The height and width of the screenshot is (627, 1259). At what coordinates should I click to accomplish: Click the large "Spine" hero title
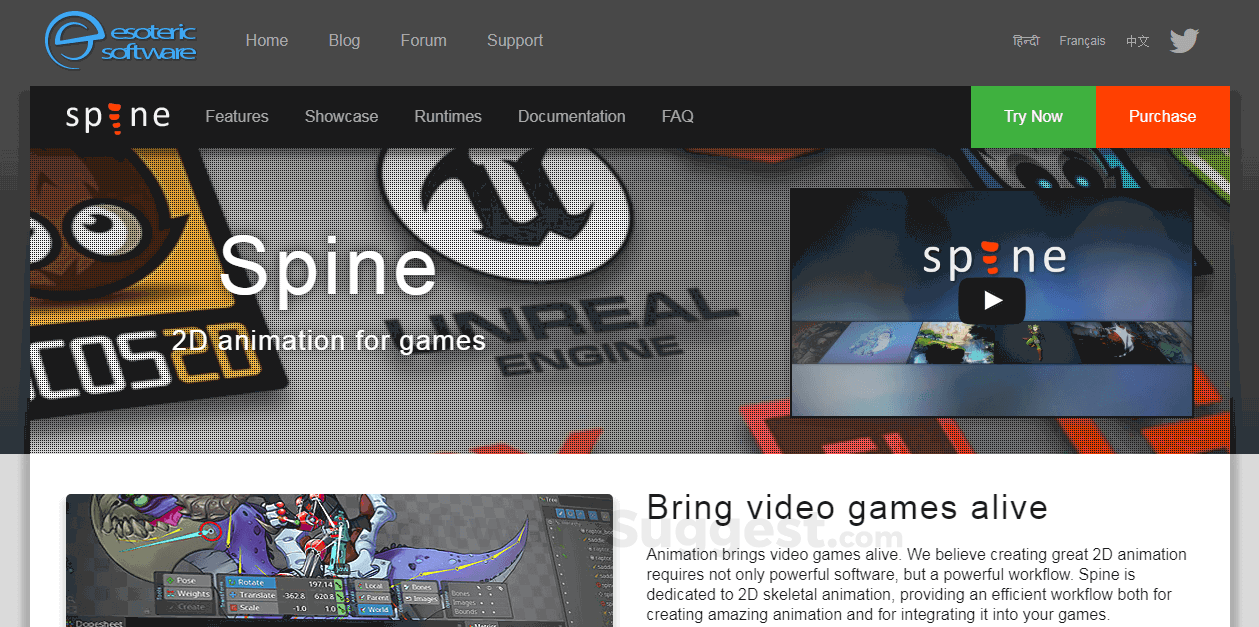(x=328, y=266)
